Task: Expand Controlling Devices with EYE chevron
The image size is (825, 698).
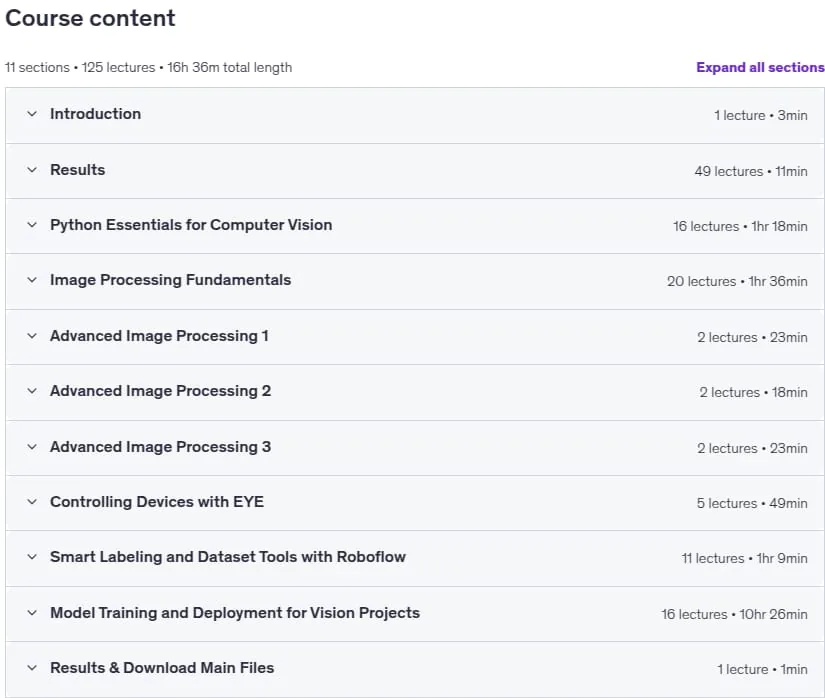Action: click(x=32, y=502)
